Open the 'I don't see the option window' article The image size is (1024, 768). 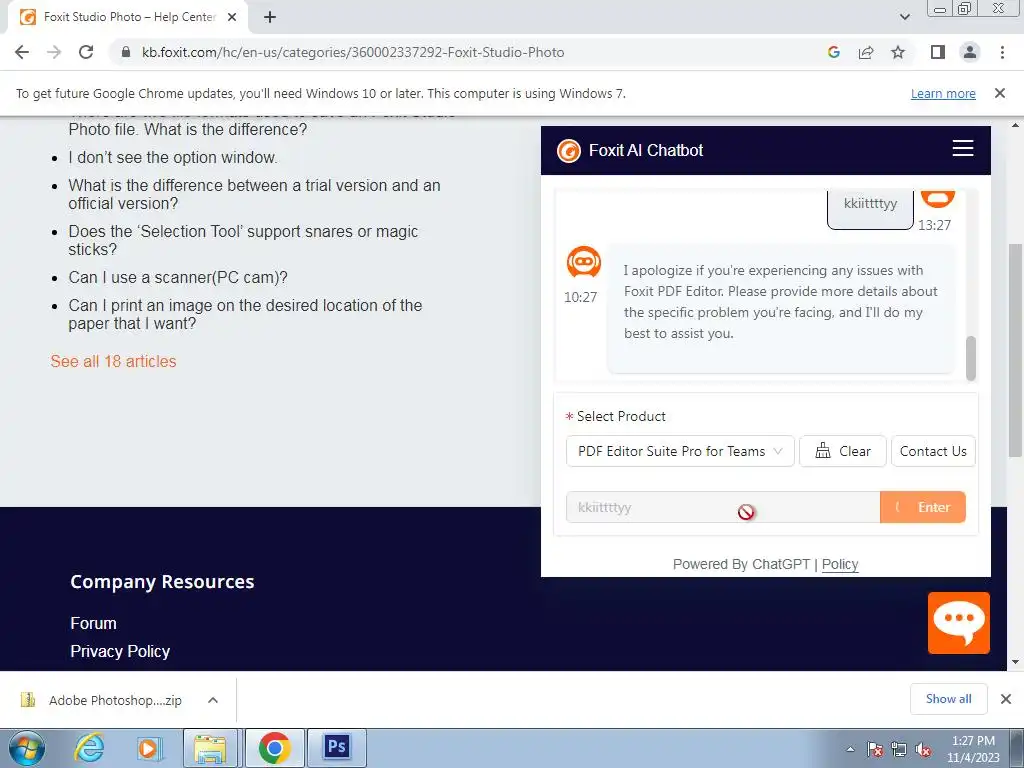pos(173,157)
